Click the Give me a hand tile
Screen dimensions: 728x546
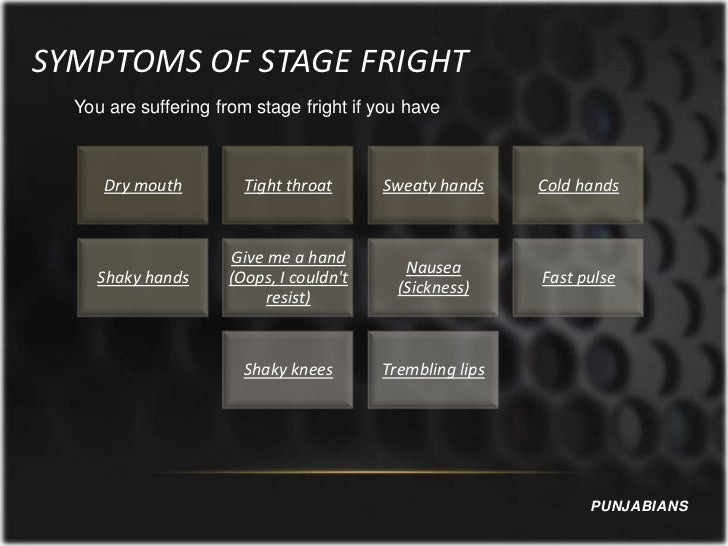coord(288,278)
